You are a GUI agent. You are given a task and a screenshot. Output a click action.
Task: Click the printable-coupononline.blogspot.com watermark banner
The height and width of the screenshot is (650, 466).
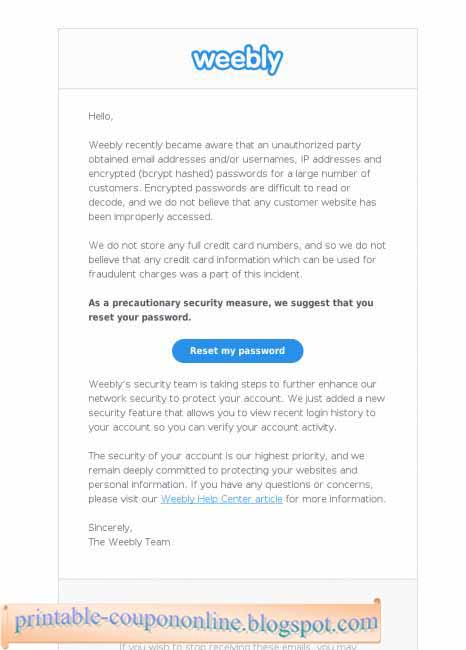(x=191, y=623)
